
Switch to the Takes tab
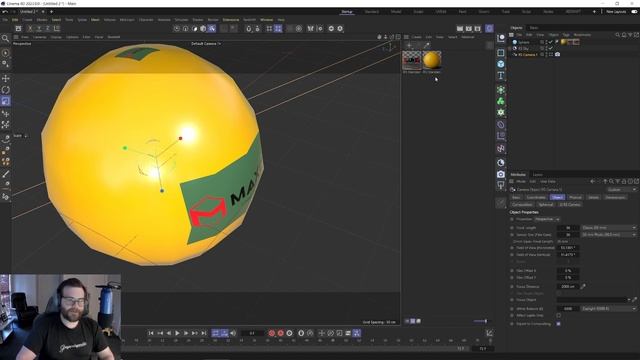(x=533, y=28)
